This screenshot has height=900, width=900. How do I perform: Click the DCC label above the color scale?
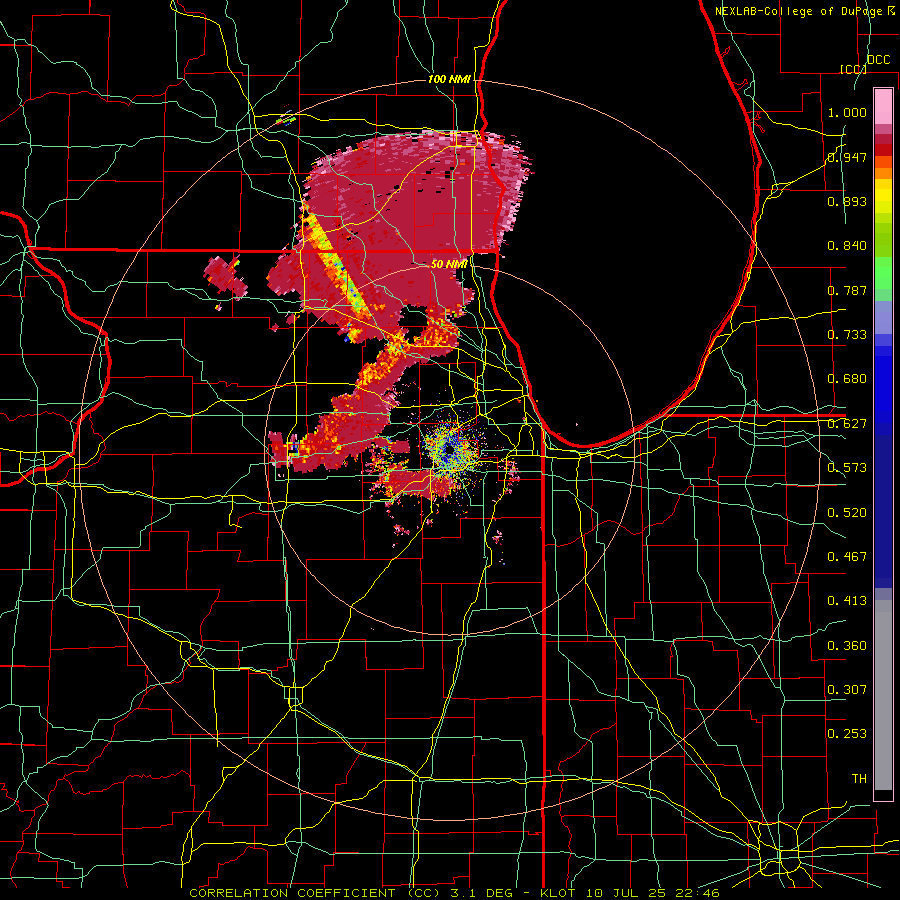pyautogui.click(x=879, y=60)
